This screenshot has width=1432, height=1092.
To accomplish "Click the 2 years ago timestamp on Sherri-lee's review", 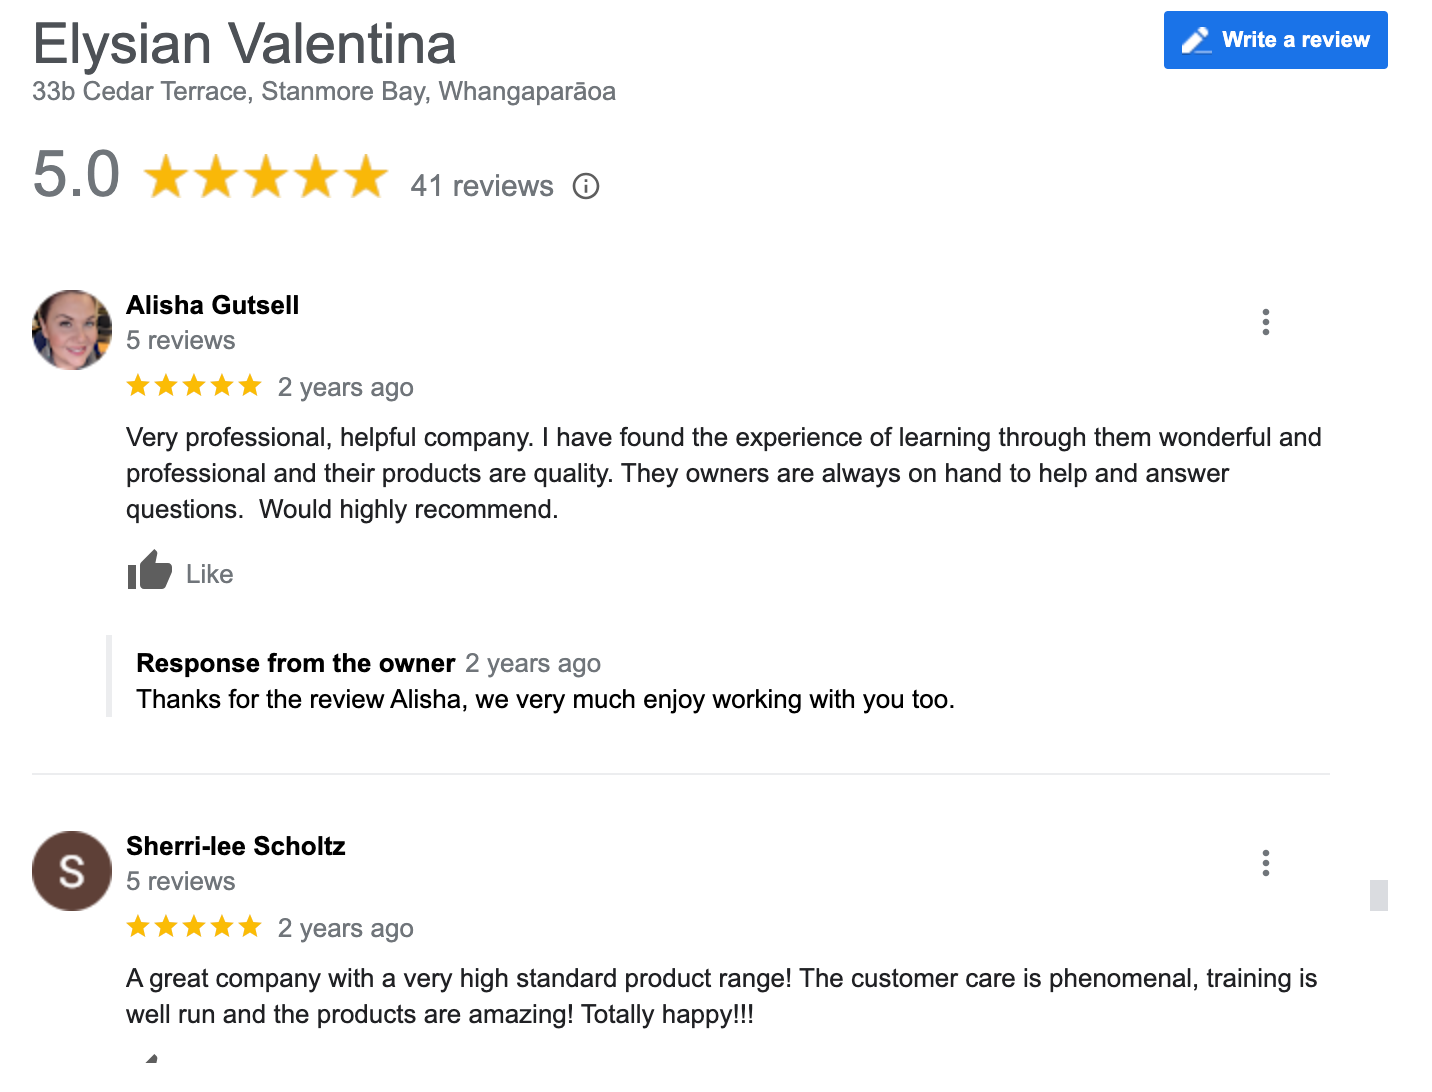I will click(346, 928).
